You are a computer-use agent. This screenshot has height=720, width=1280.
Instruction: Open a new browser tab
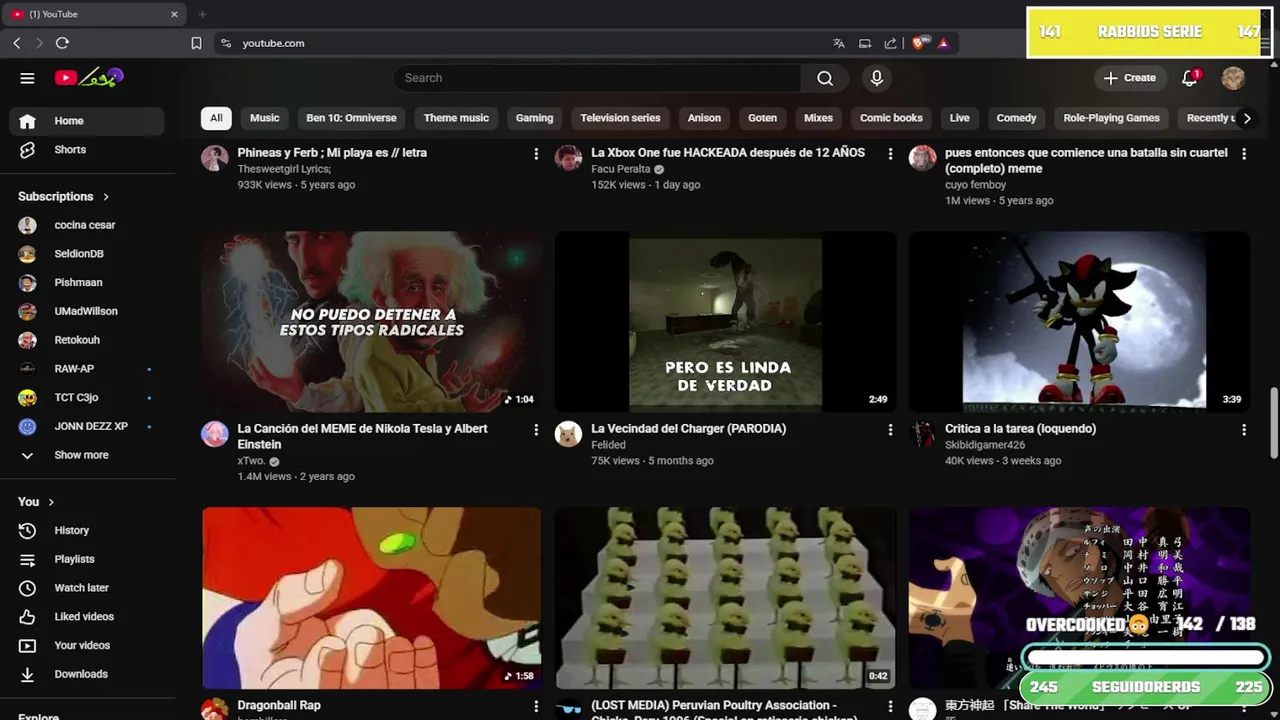[x=202, y=14]
